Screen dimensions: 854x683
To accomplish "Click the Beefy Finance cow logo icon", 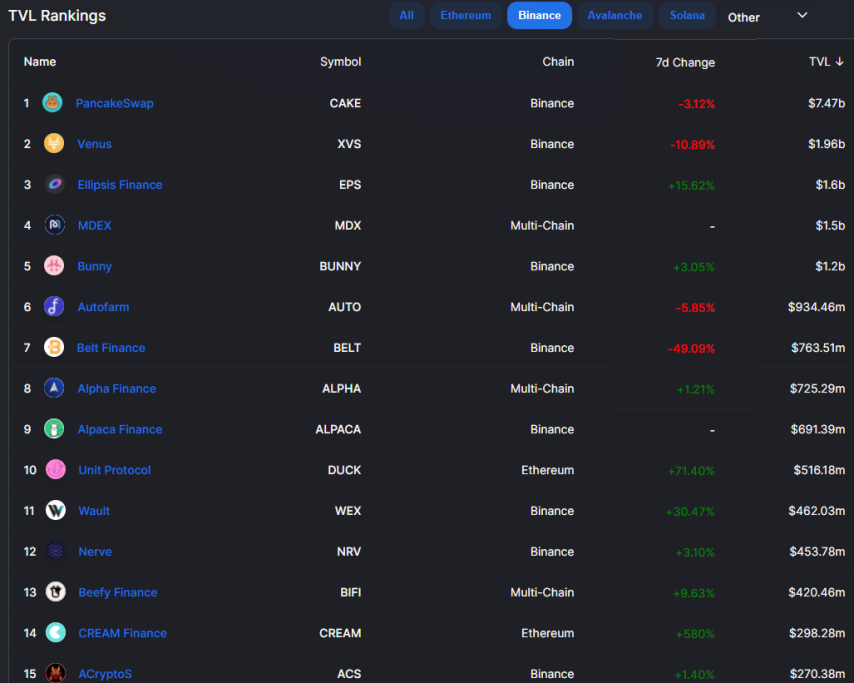I will click(56, 591).
